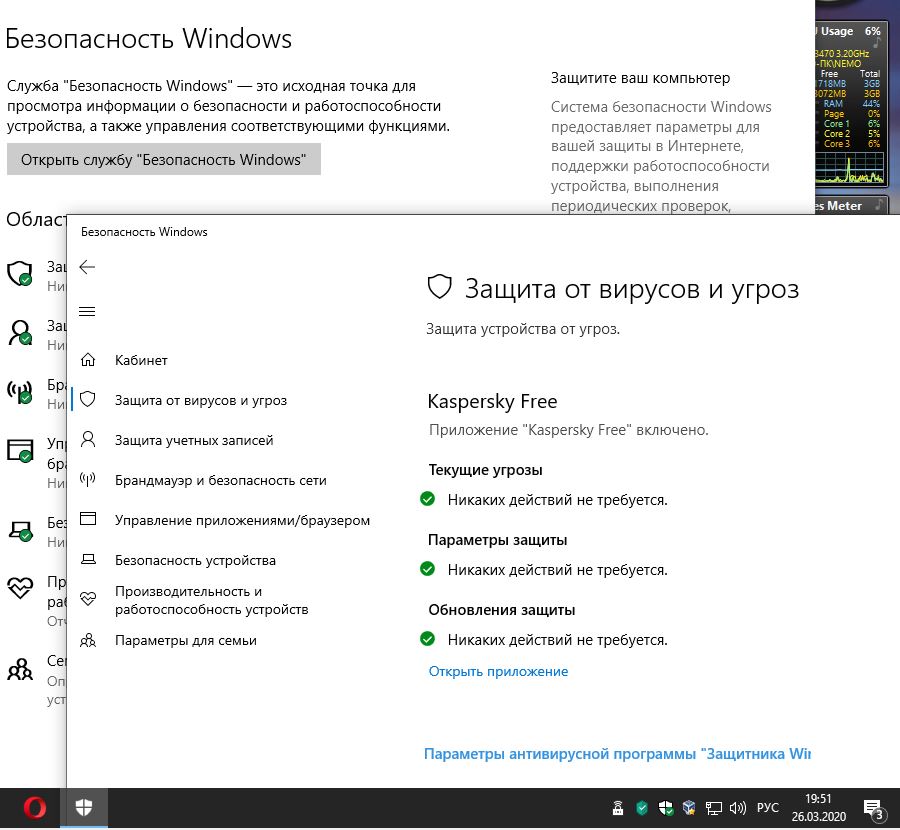This screenshot has width=900, height=830.
Task: Open Параметры антивирусной программы Защитника link
Action: click(617, 754)
